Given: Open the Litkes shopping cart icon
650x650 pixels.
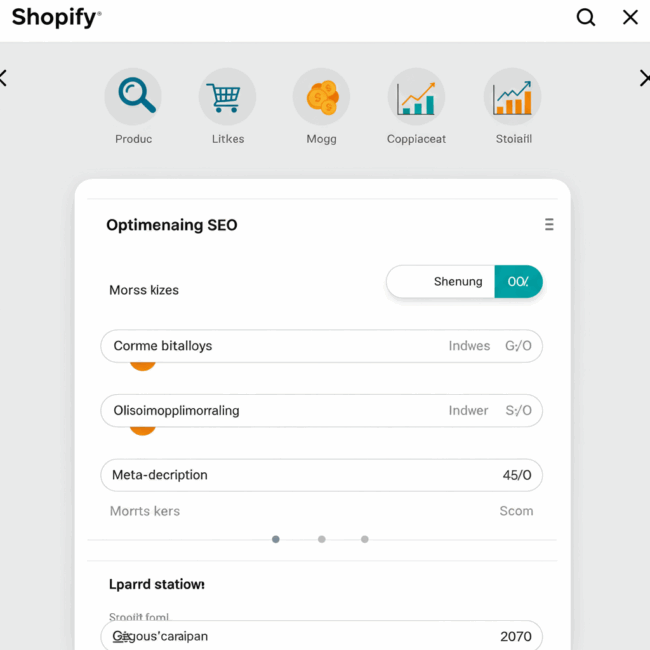Looking at the screenshot, I should (x=227, y=97).
